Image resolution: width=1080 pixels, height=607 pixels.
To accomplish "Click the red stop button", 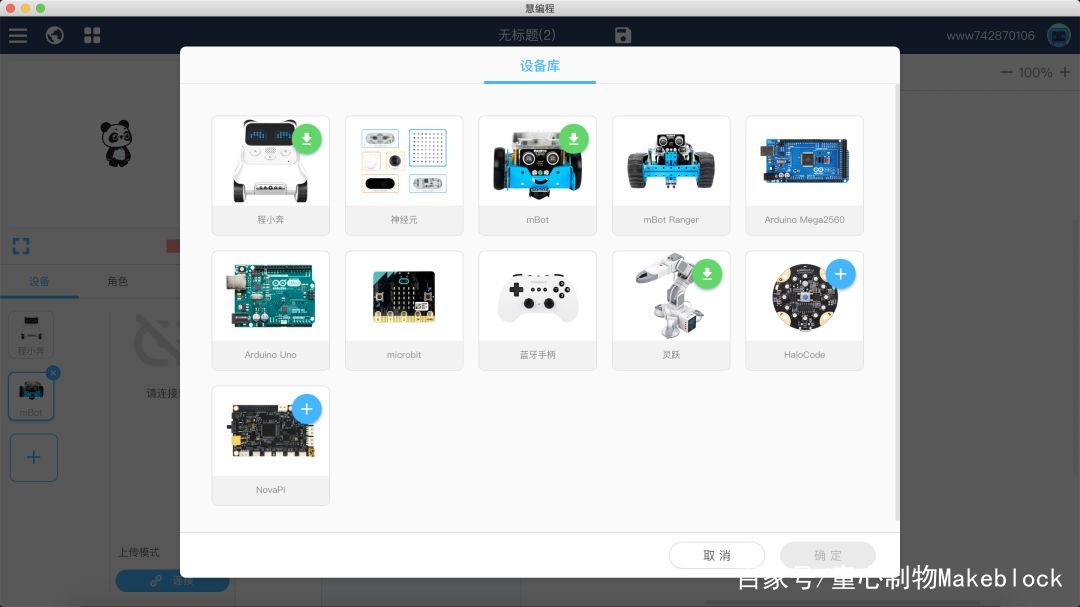I will [173, 246].
